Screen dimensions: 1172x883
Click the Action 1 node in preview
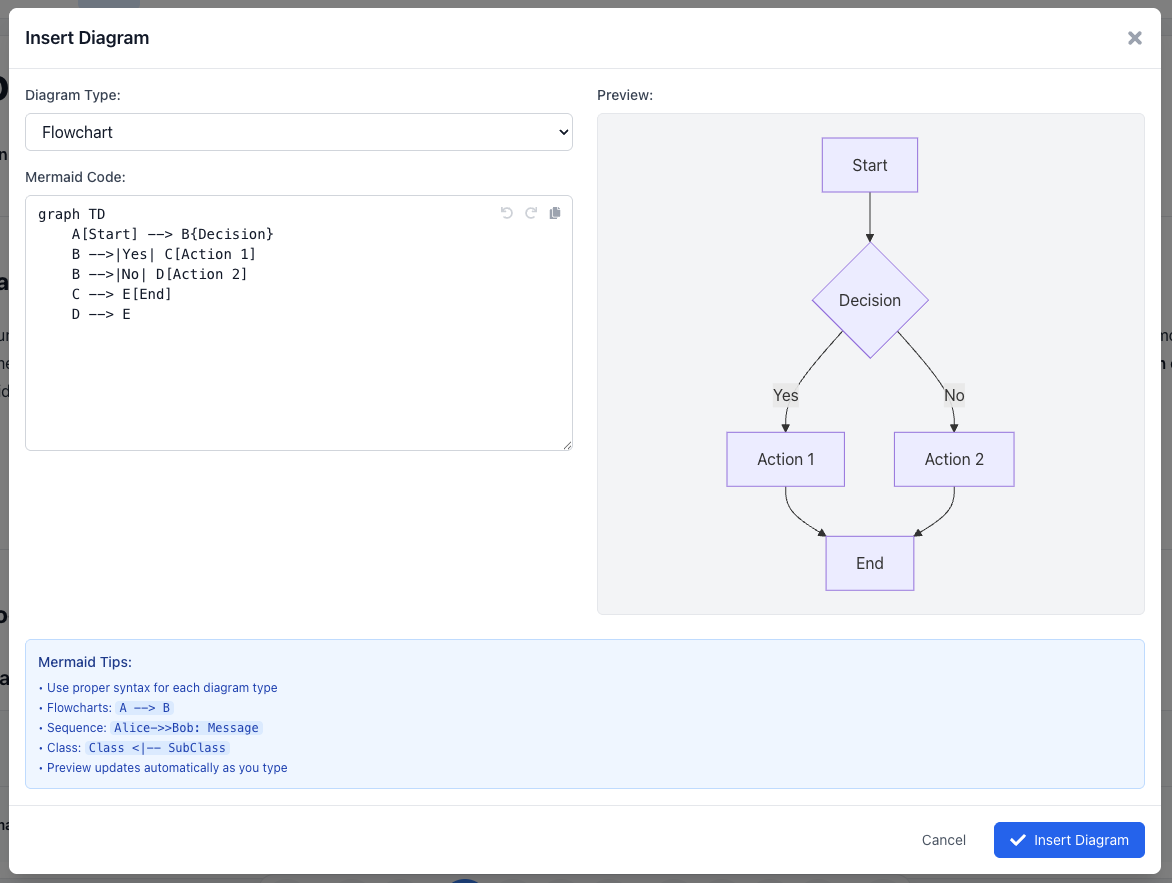[786, 459]
